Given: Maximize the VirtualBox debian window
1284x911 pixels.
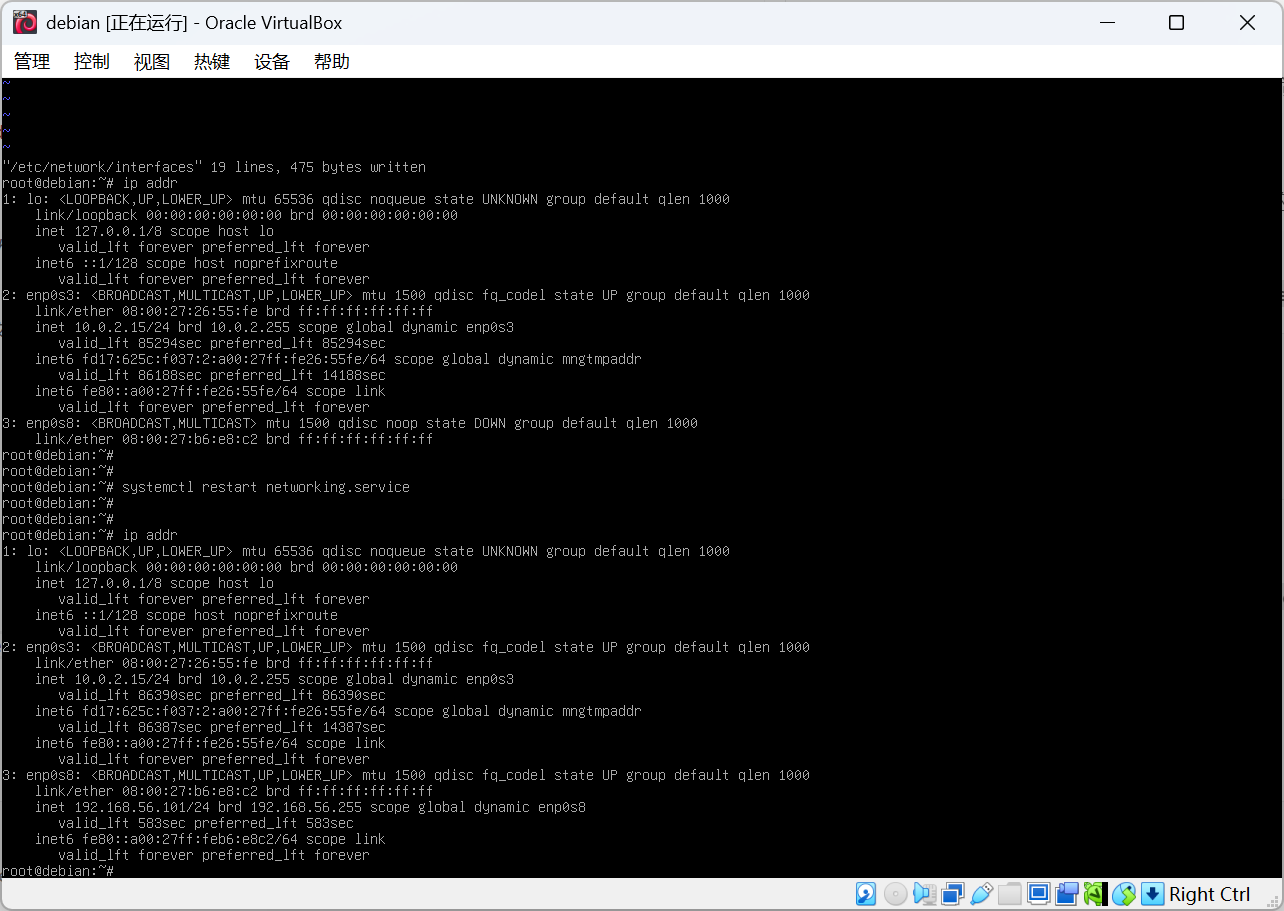Looking at the screenshot, I should (1177, 23).
